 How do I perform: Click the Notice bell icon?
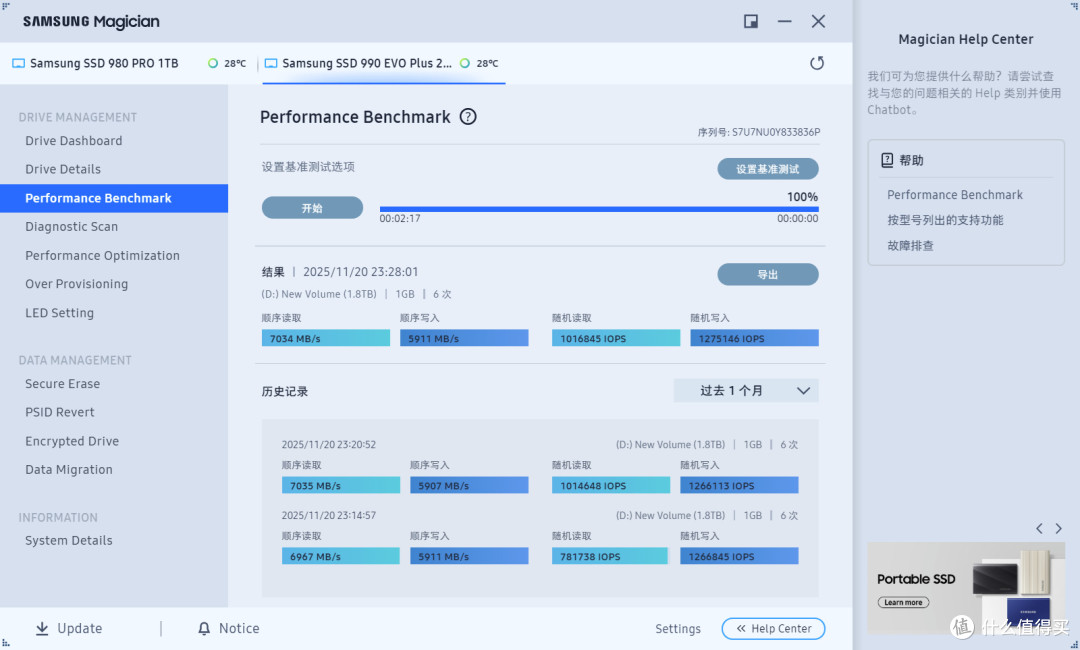204,628
